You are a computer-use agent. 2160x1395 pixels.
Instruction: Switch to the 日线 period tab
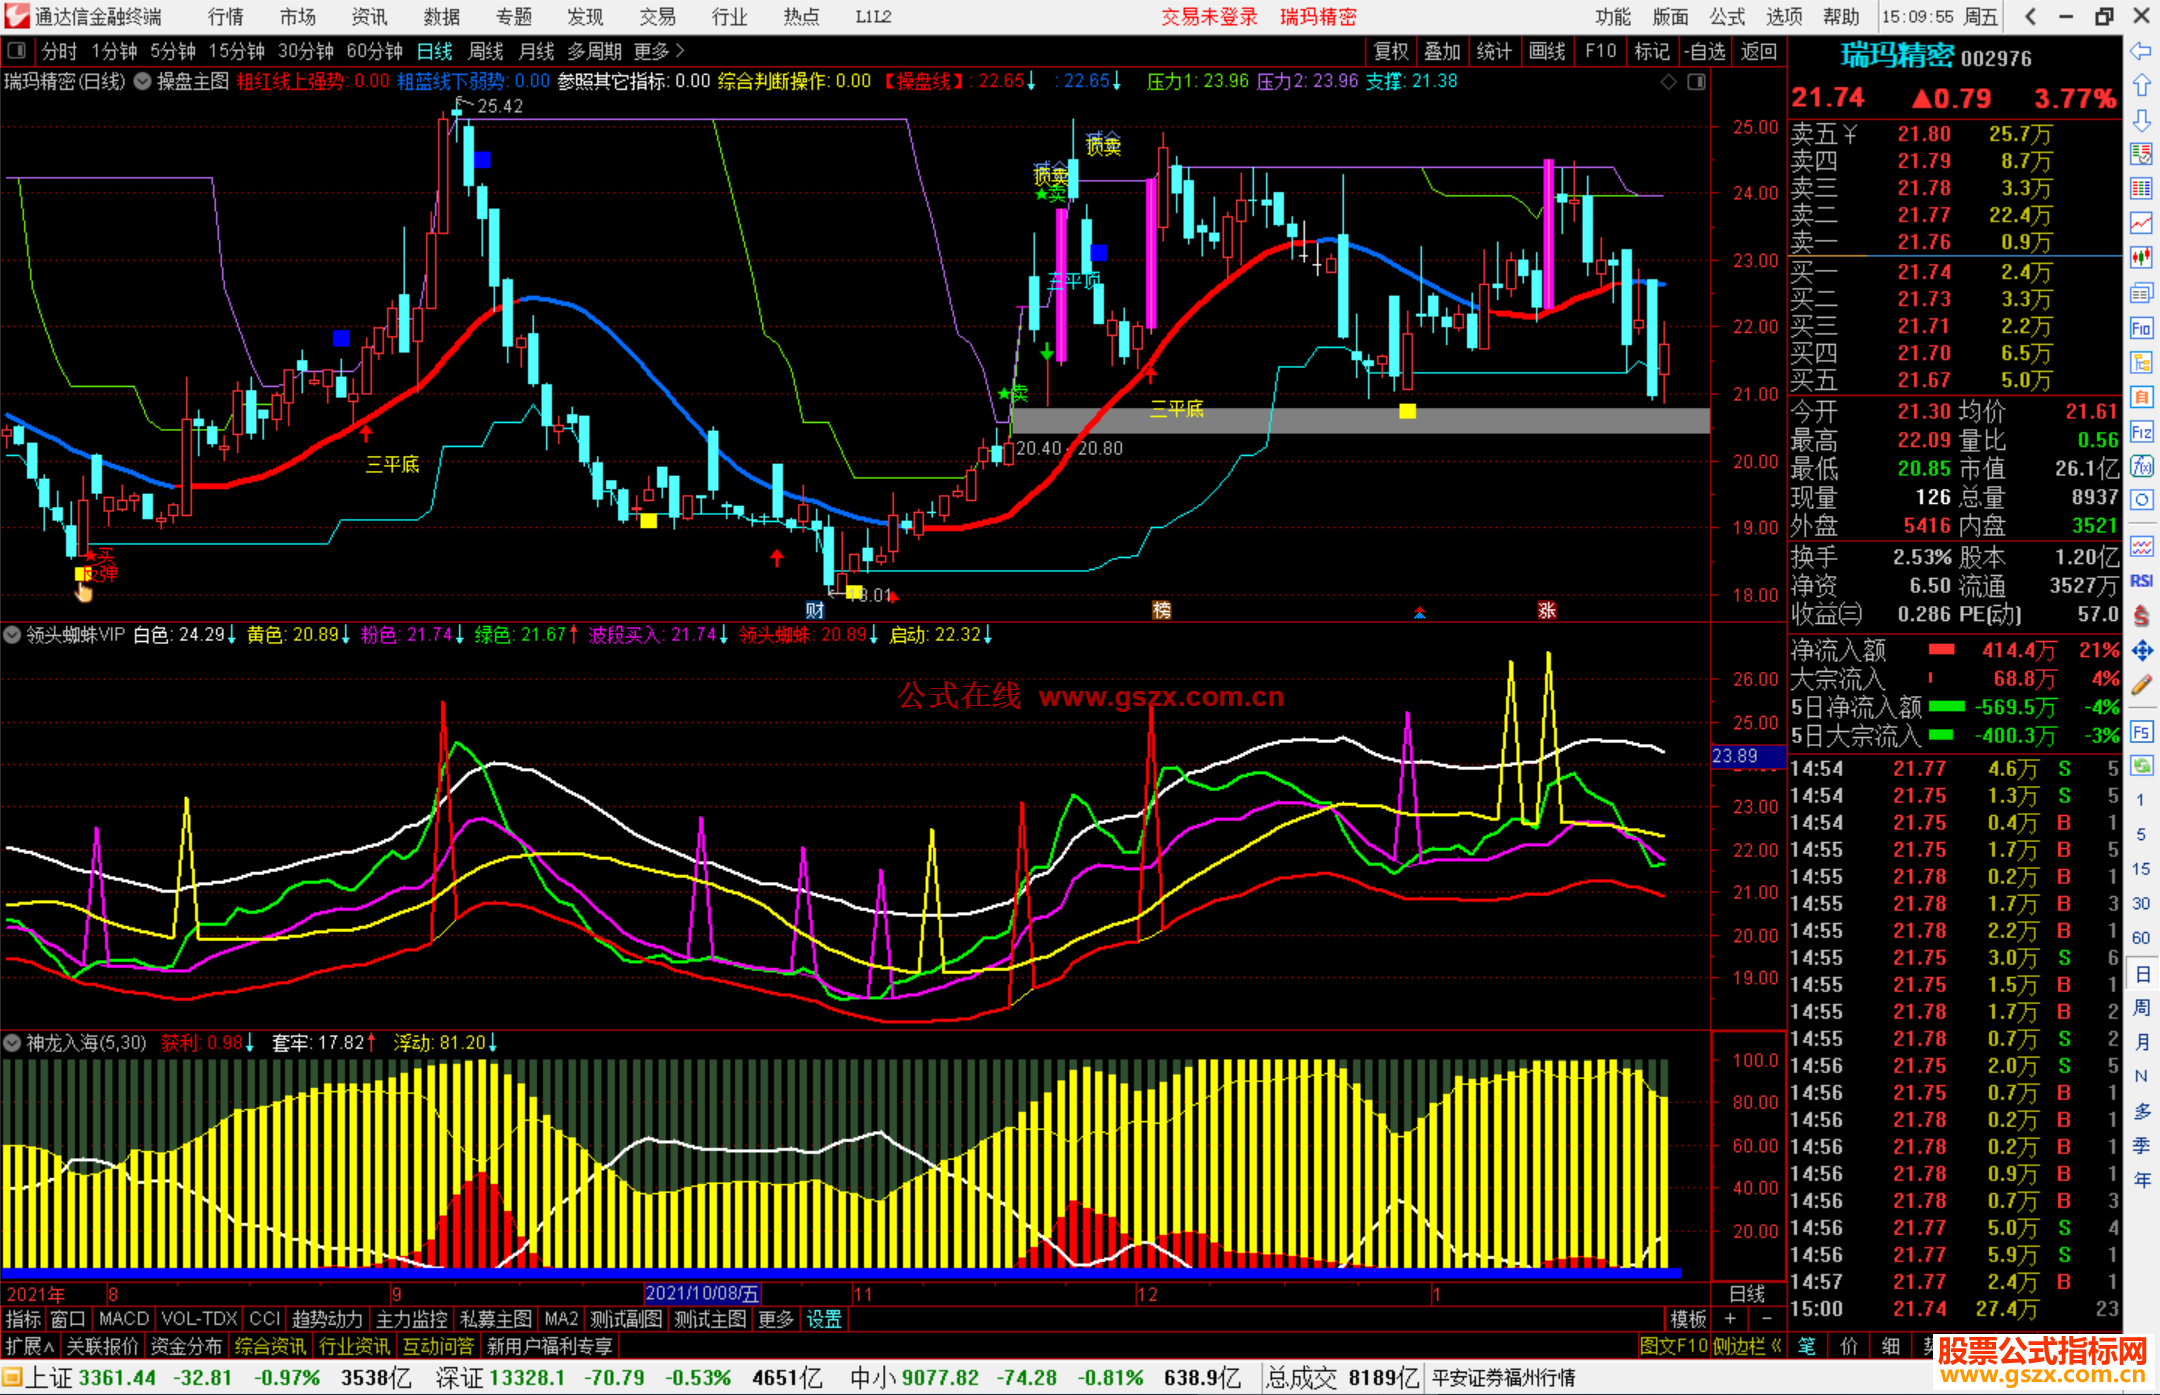435,51
